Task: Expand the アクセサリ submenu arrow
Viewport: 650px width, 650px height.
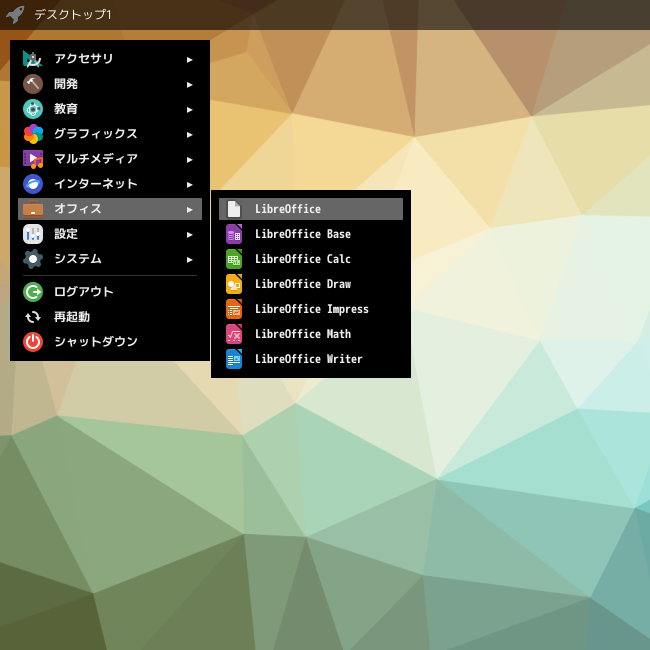Action: click(189, 60)
